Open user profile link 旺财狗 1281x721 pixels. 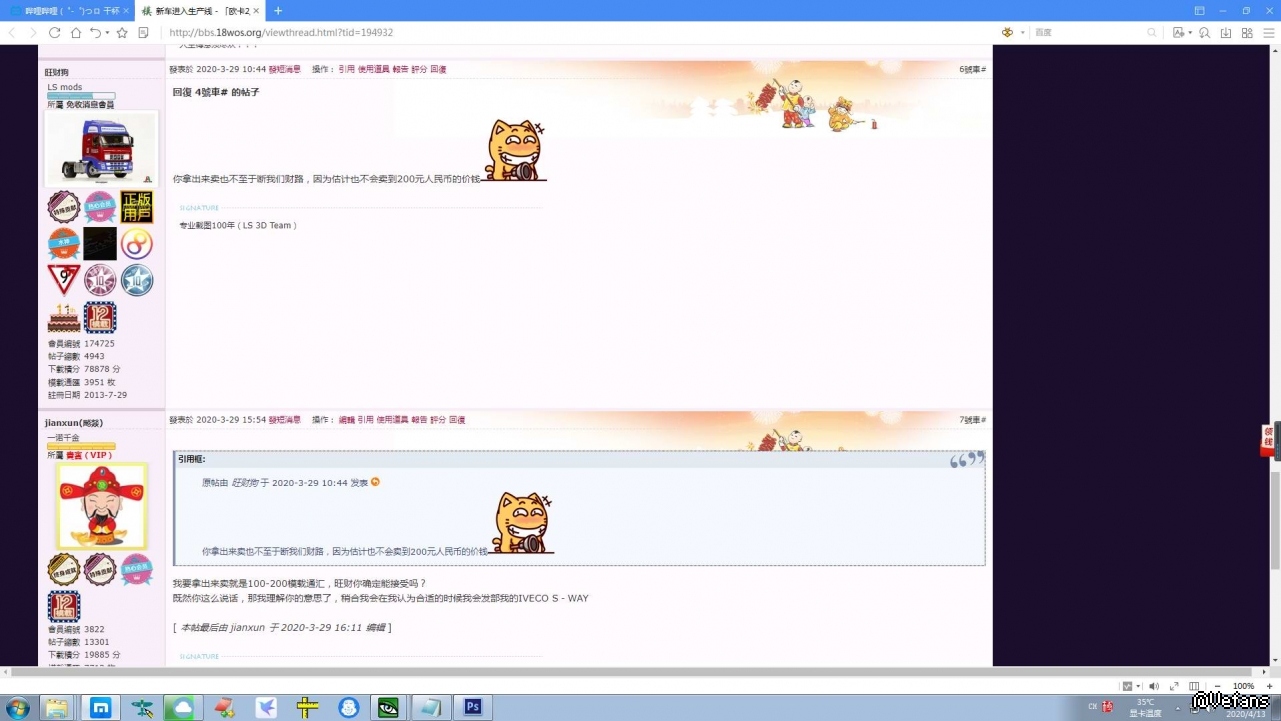57,72
